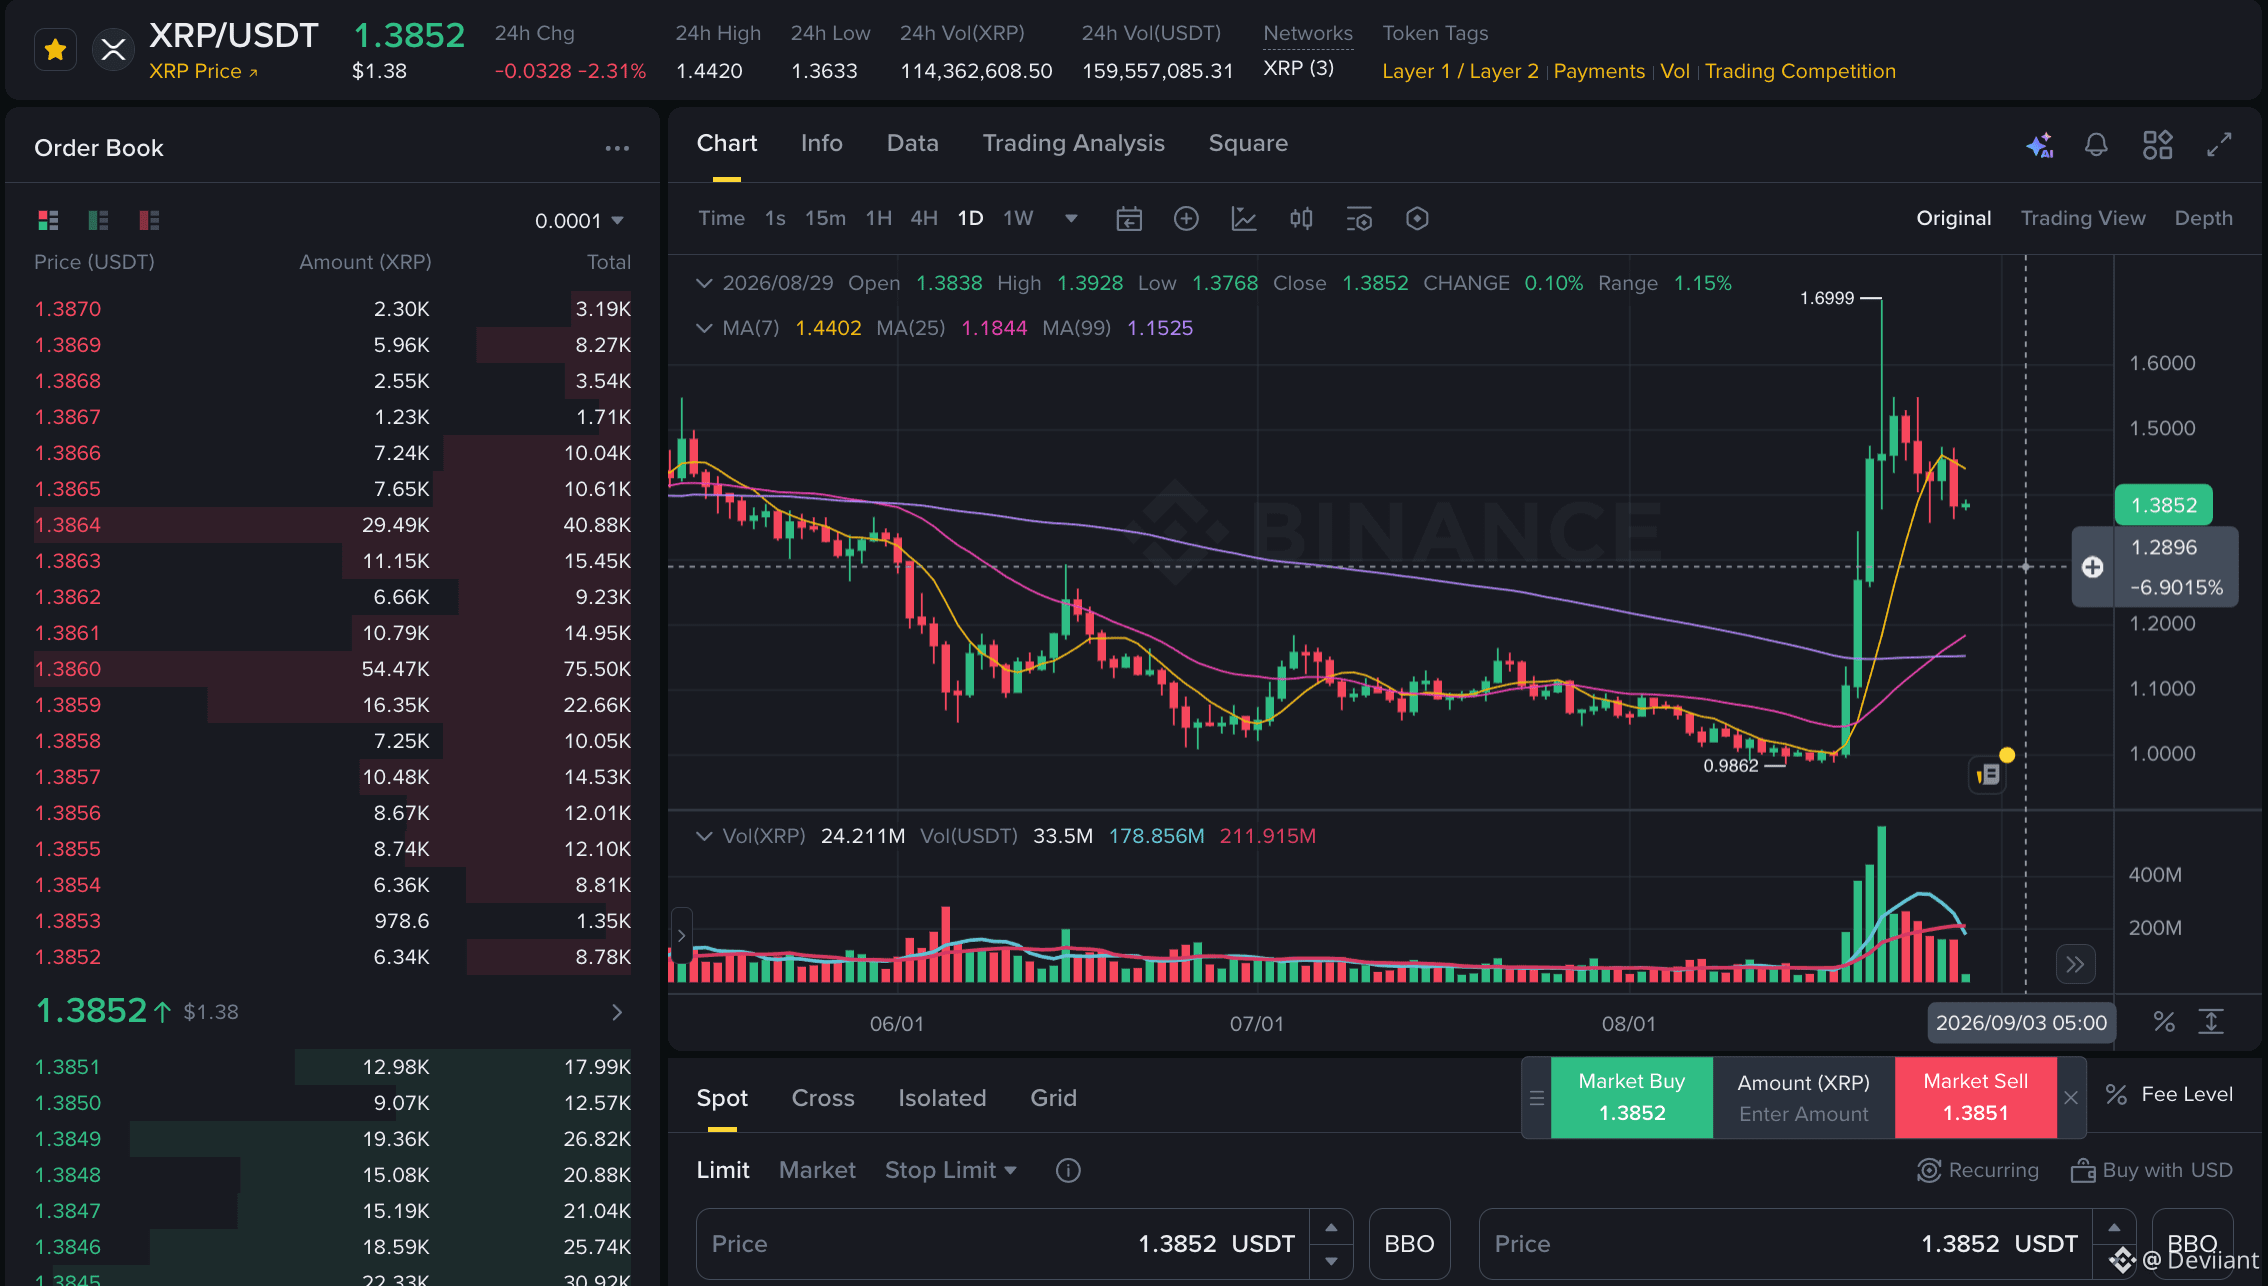Open the Stop Limit dropdown
2268x1286 pixels.
(x=950, y=1170)
